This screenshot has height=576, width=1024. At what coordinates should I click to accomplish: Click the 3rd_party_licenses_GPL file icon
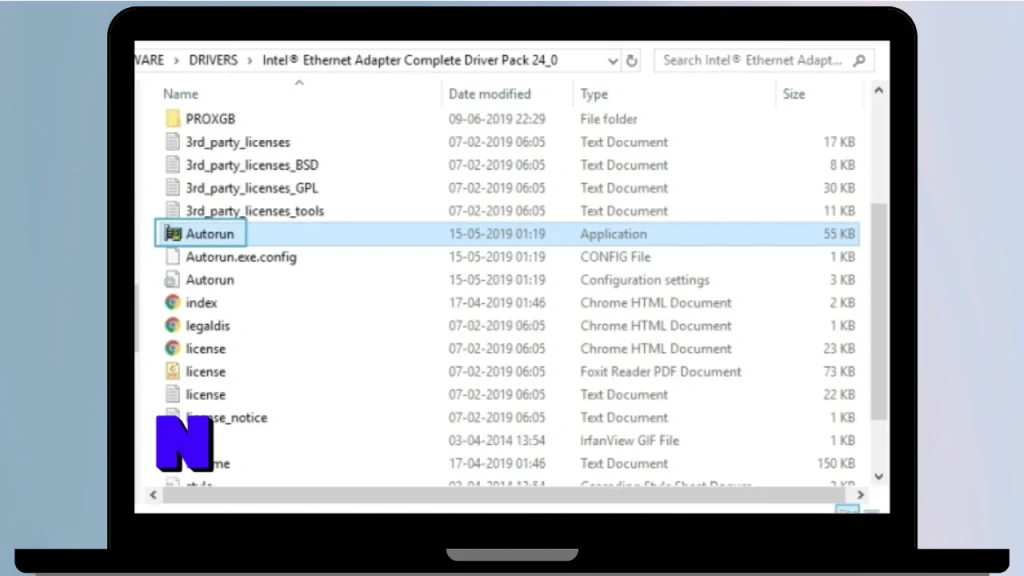tap(172, 187)
